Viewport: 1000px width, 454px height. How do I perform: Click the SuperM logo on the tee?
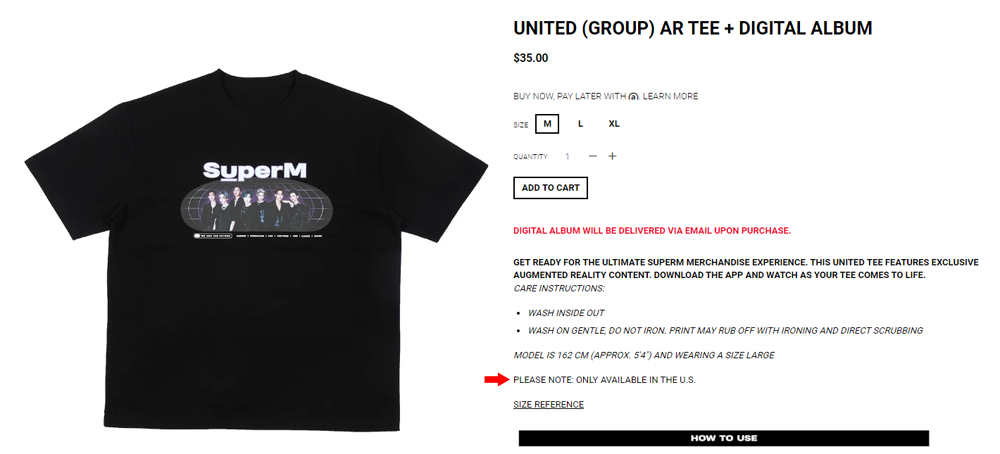pyautogui.click(x=255, y=170)
